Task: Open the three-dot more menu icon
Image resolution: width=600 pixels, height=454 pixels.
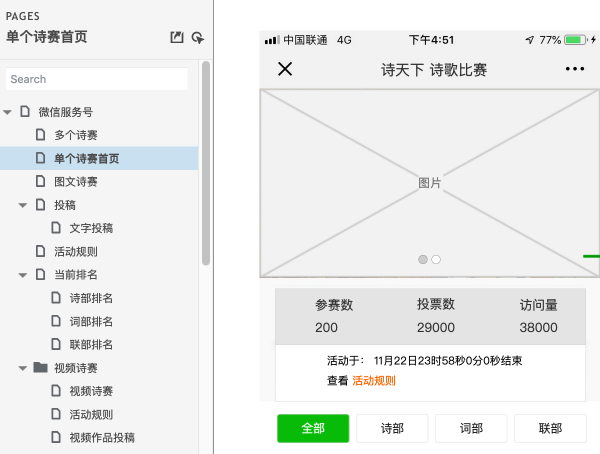Action: (574, 69)
